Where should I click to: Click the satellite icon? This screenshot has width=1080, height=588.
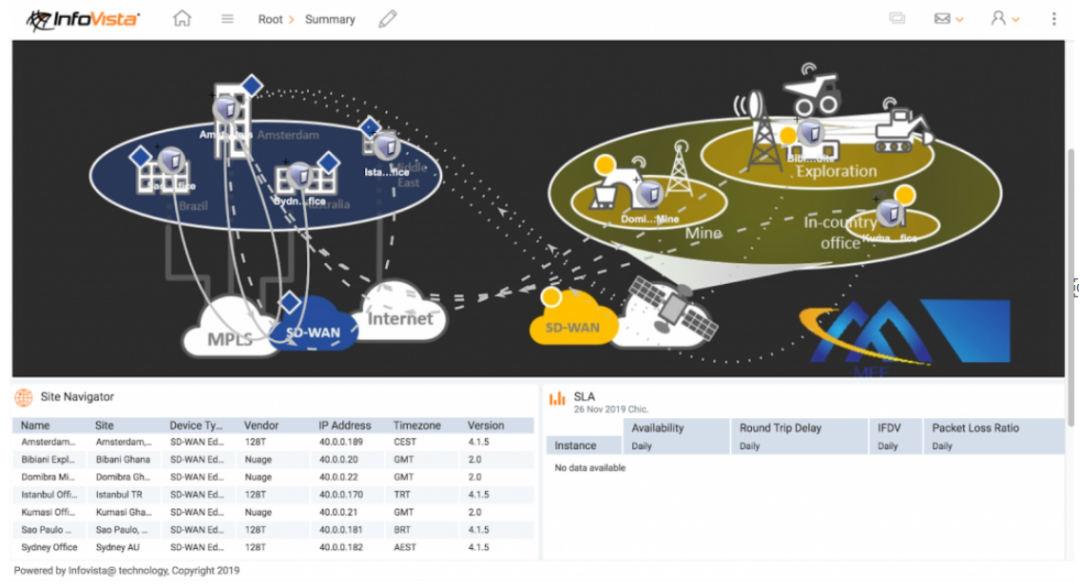pyautogui.click(x=674, y=308)
